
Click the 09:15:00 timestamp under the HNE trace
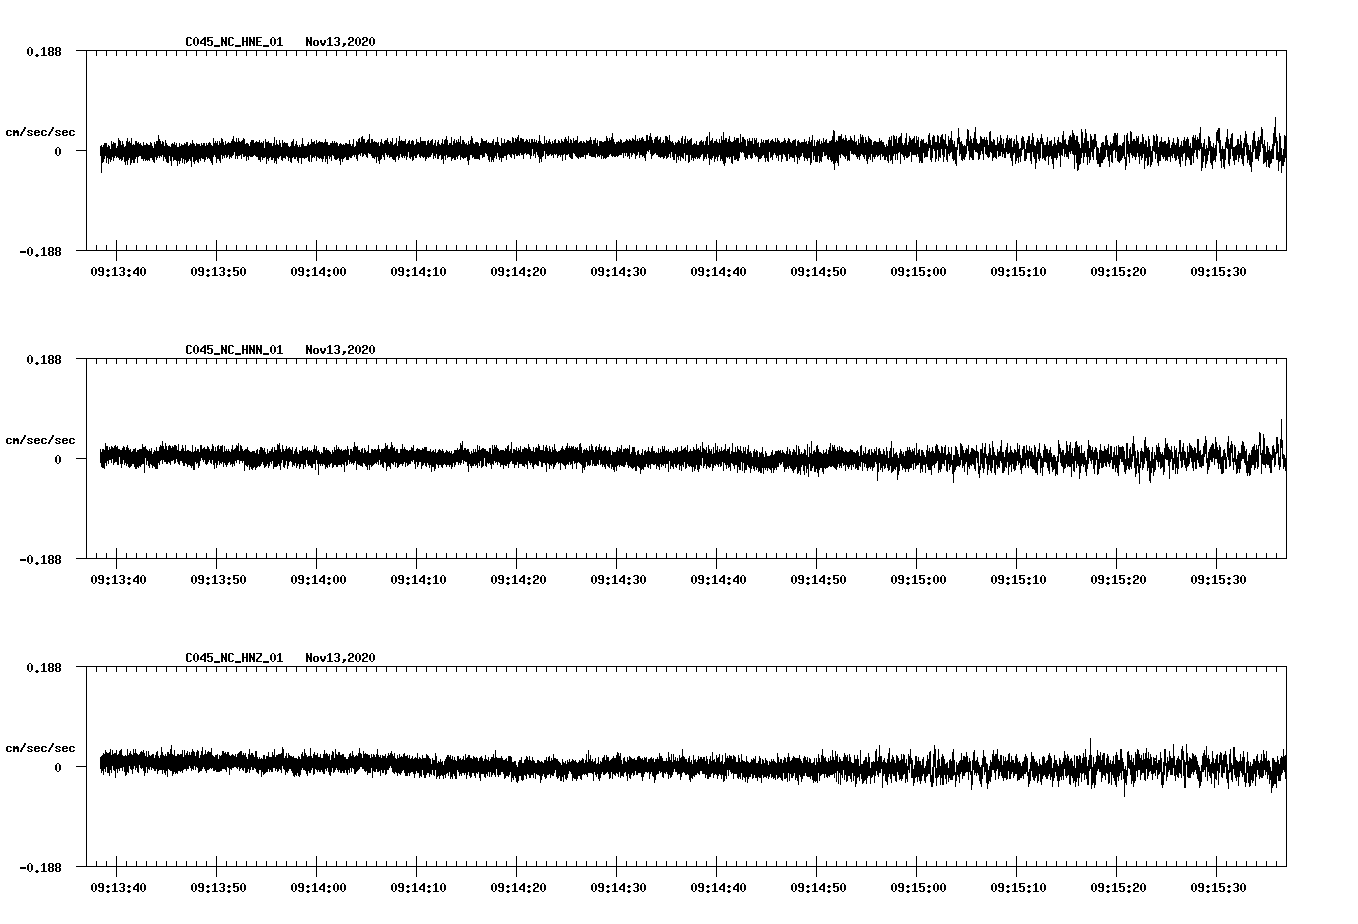917,271
